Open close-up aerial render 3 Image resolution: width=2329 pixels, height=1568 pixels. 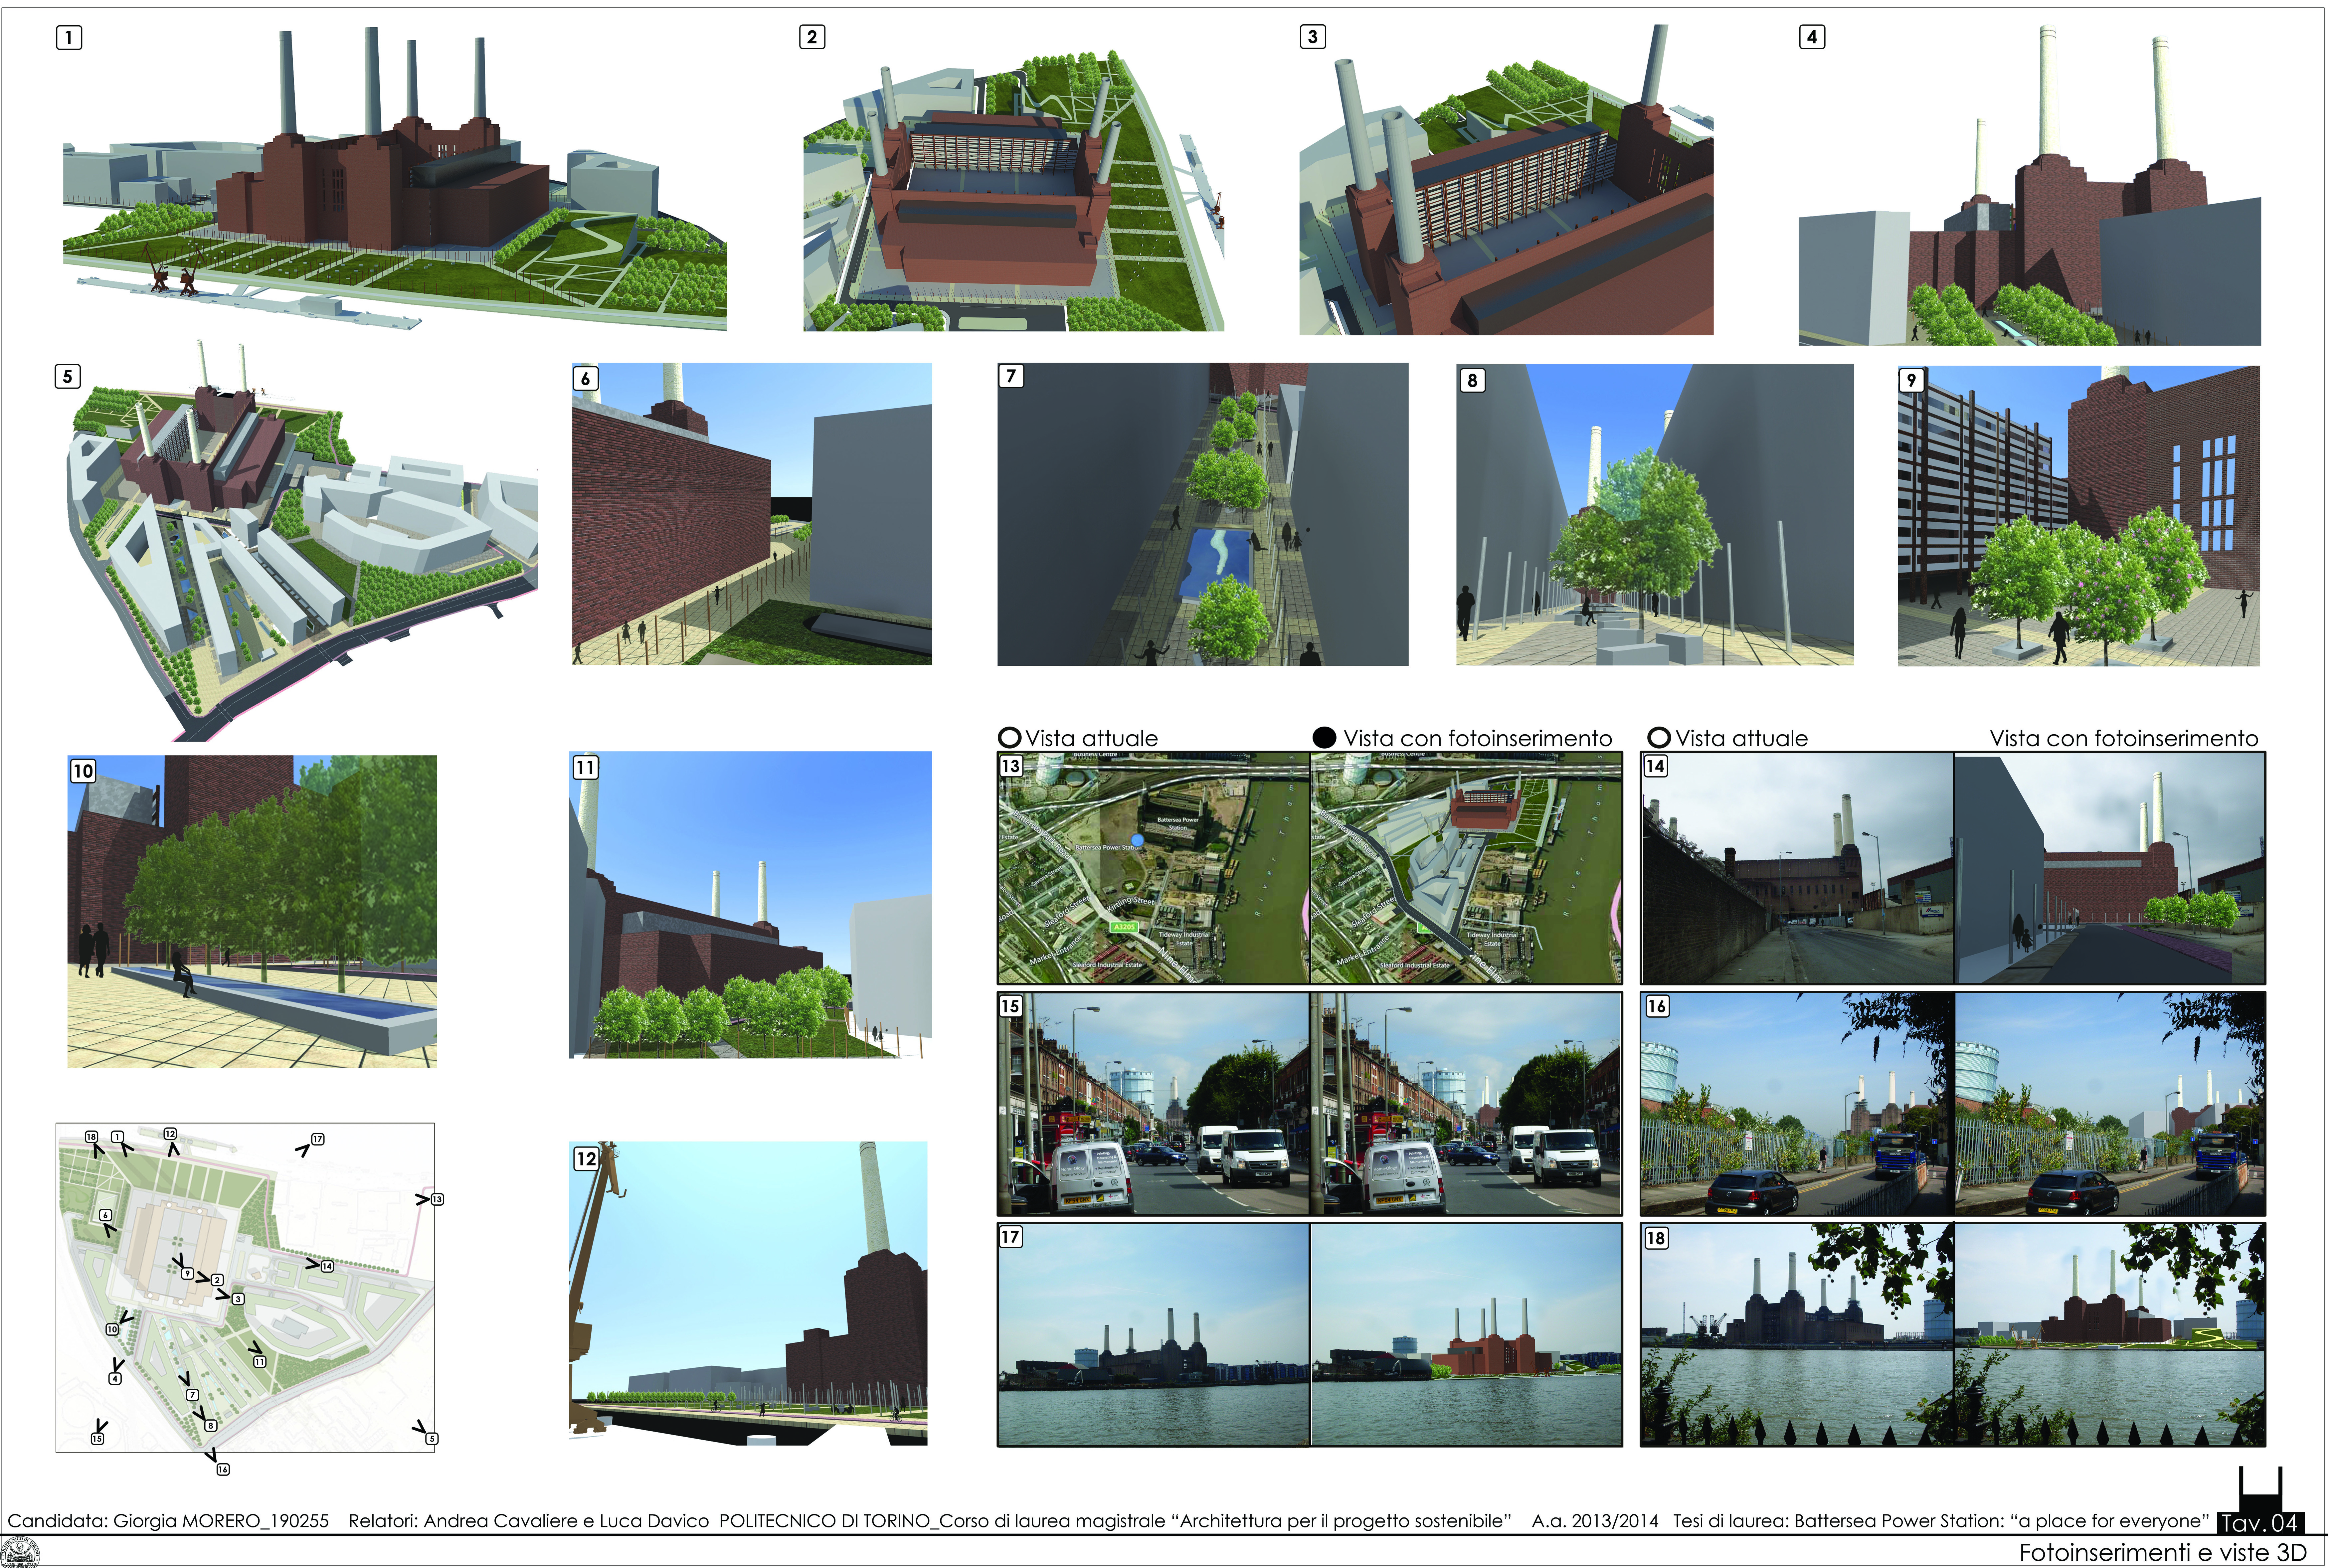(1506, 180)
